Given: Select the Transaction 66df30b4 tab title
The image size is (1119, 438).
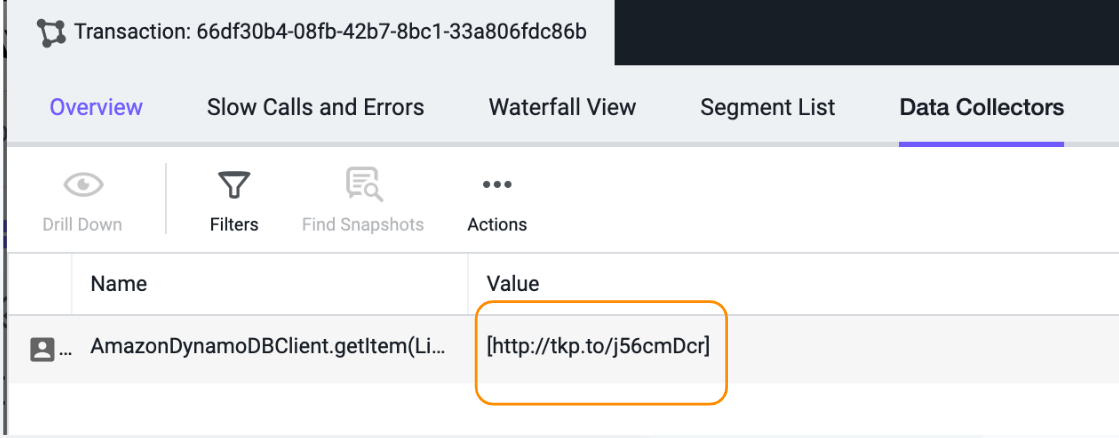Looking at the screenshot, I should [330, 32].
